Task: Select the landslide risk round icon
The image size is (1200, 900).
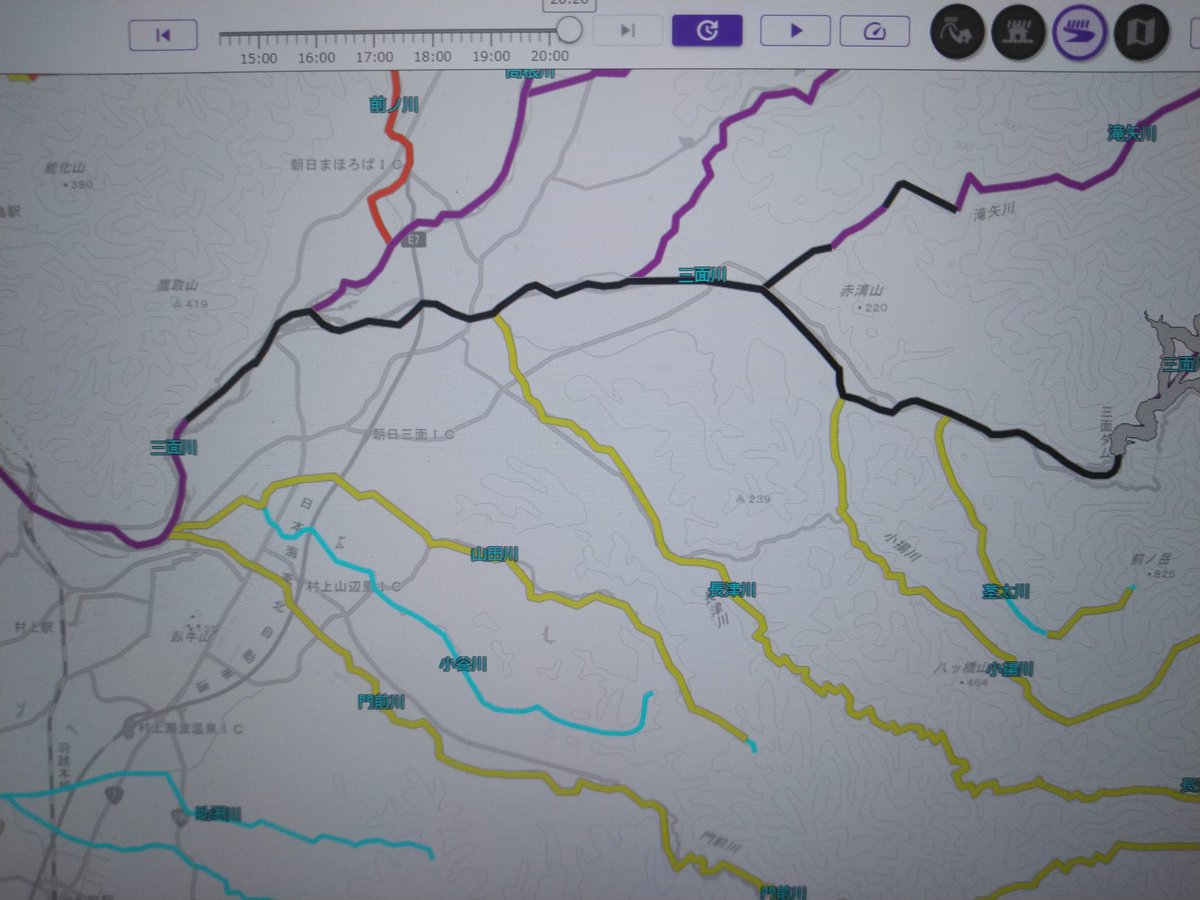Action: pos(958,33)
